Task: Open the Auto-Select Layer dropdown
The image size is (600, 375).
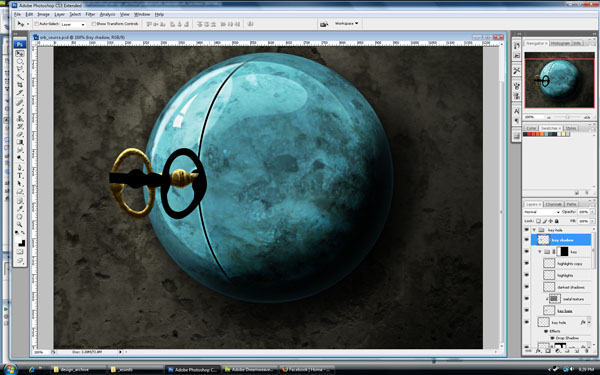Action: pos(73,24)
